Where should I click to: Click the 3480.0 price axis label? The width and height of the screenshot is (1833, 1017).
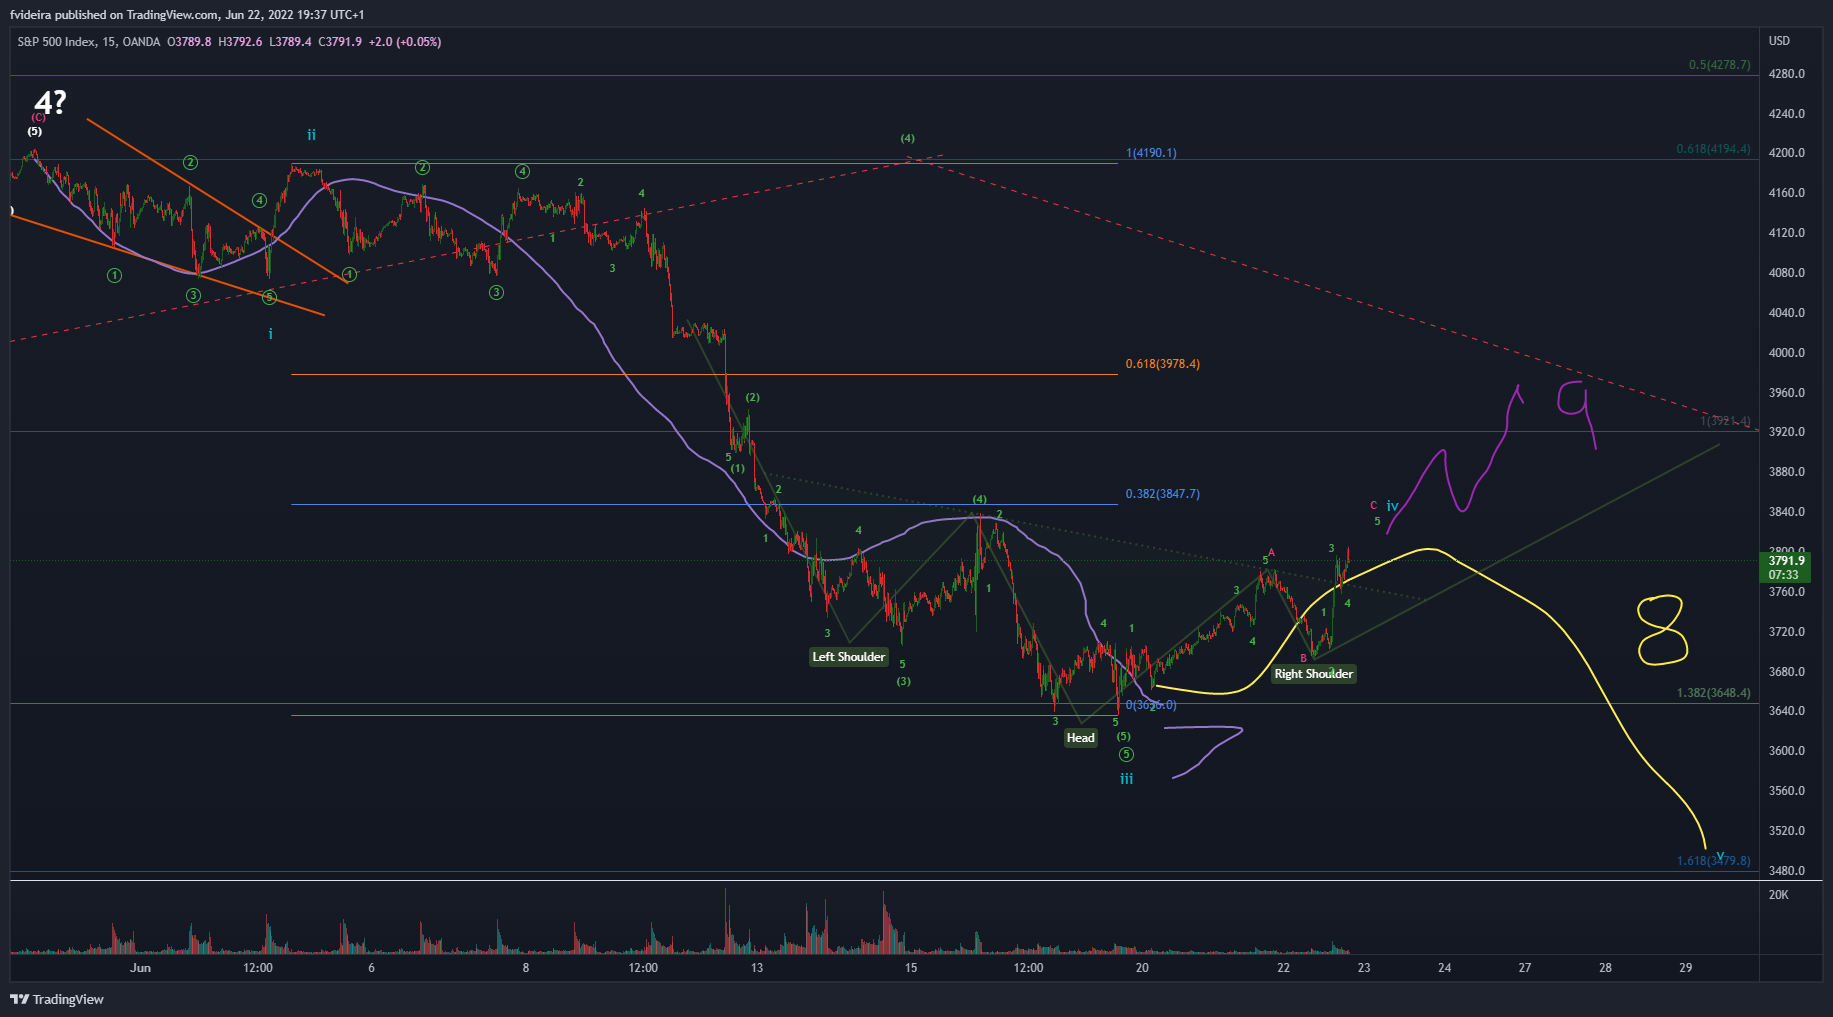click(x=1786, y=871)
